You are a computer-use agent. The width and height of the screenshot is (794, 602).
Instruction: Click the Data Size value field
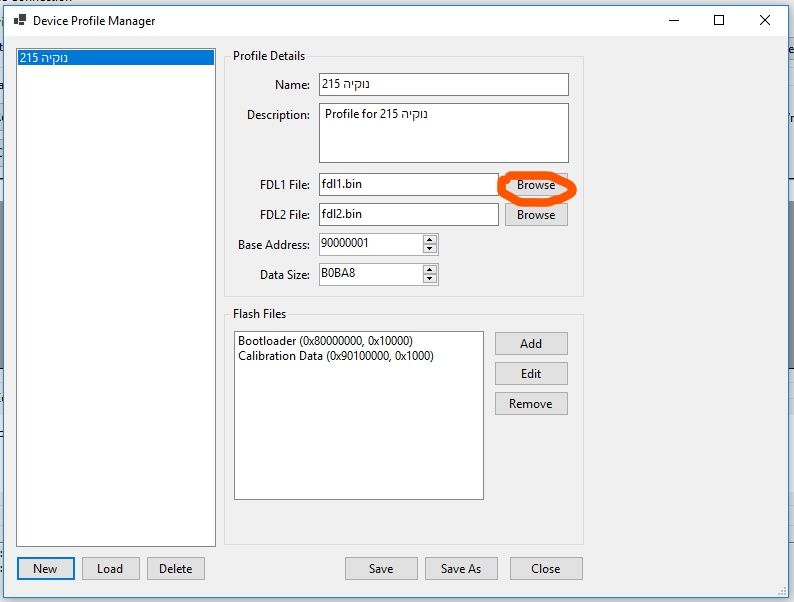370,274
